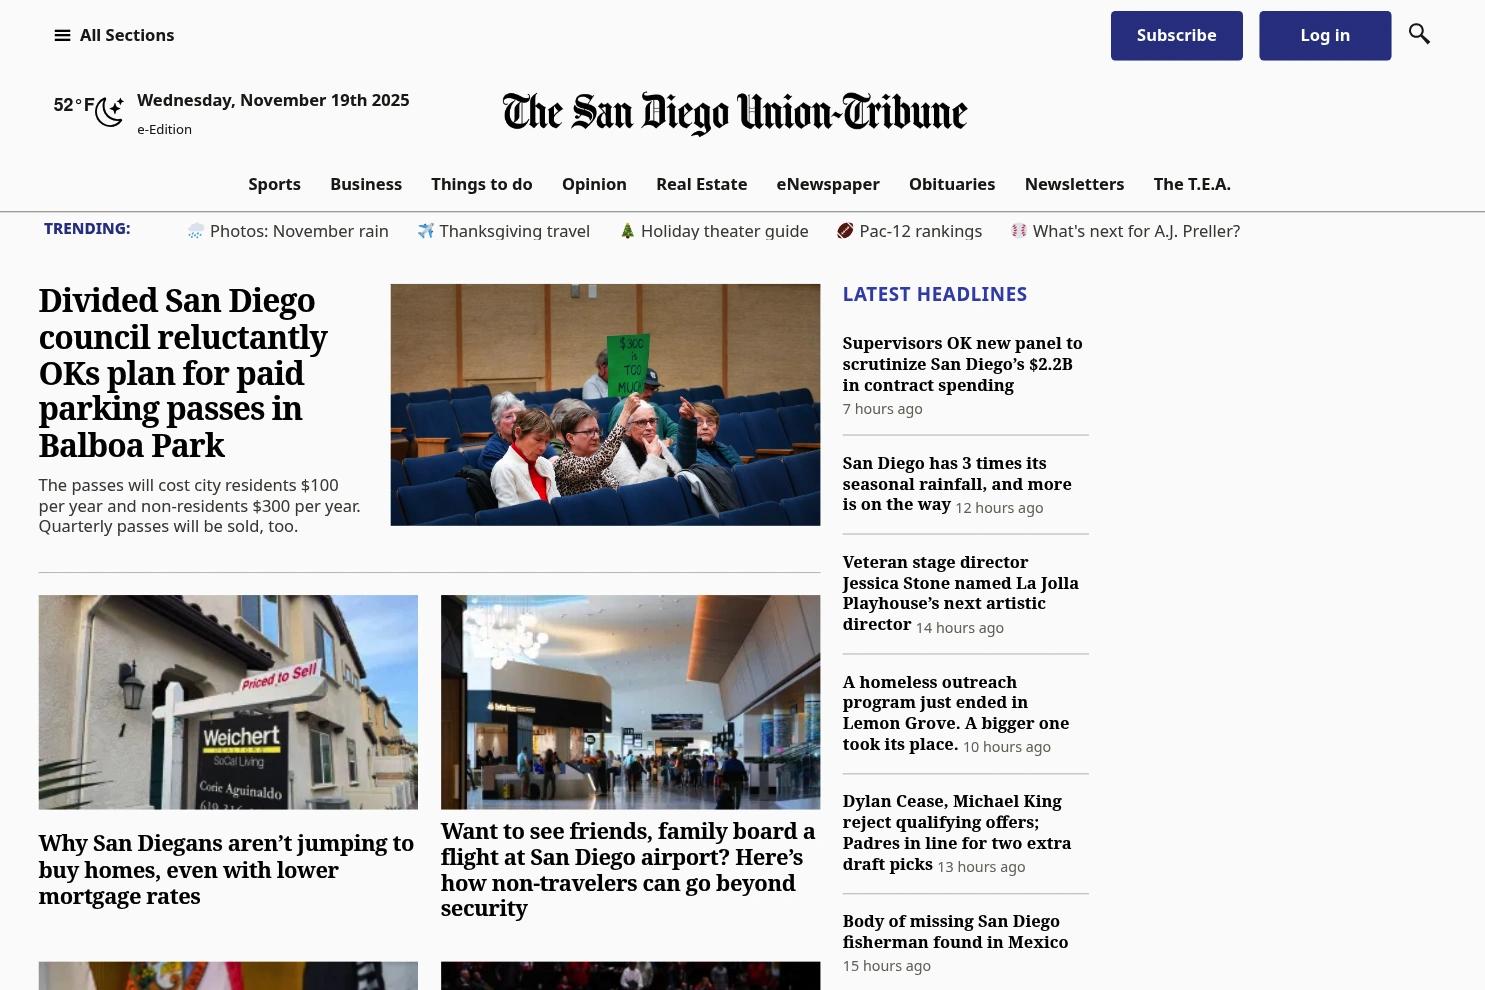1485x990 pixels.
Task: Open the Sports section
Action: [x=274, y=184]
